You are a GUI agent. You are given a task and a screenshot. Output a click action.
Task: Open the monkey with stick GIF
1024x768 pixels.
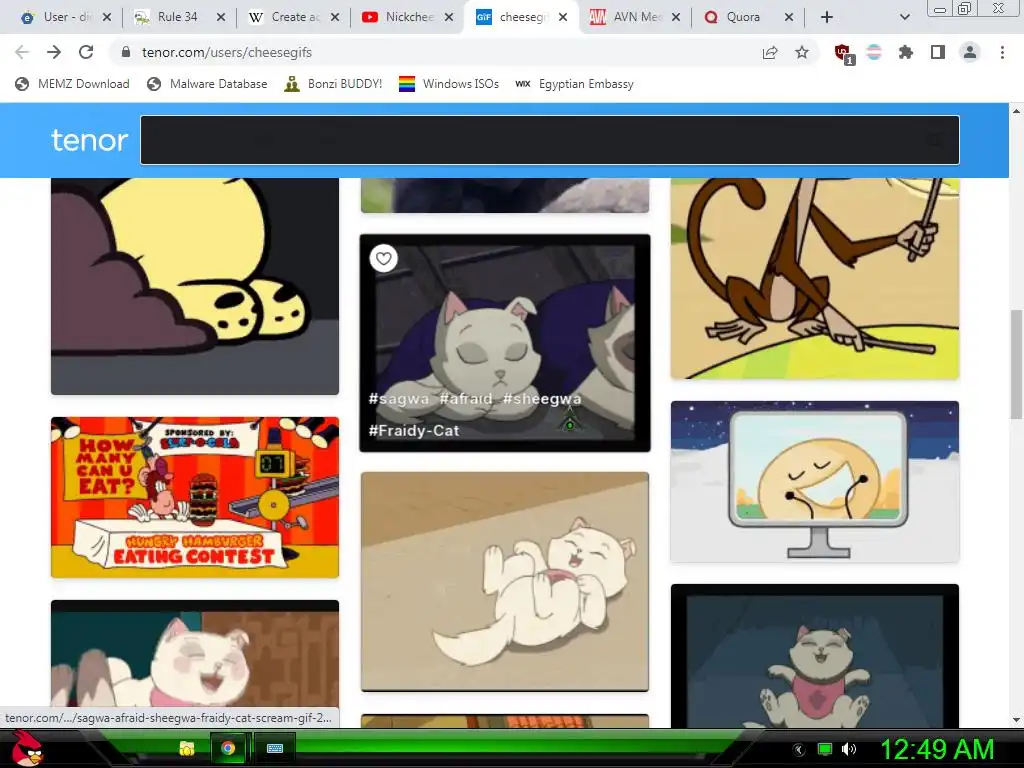814,278
